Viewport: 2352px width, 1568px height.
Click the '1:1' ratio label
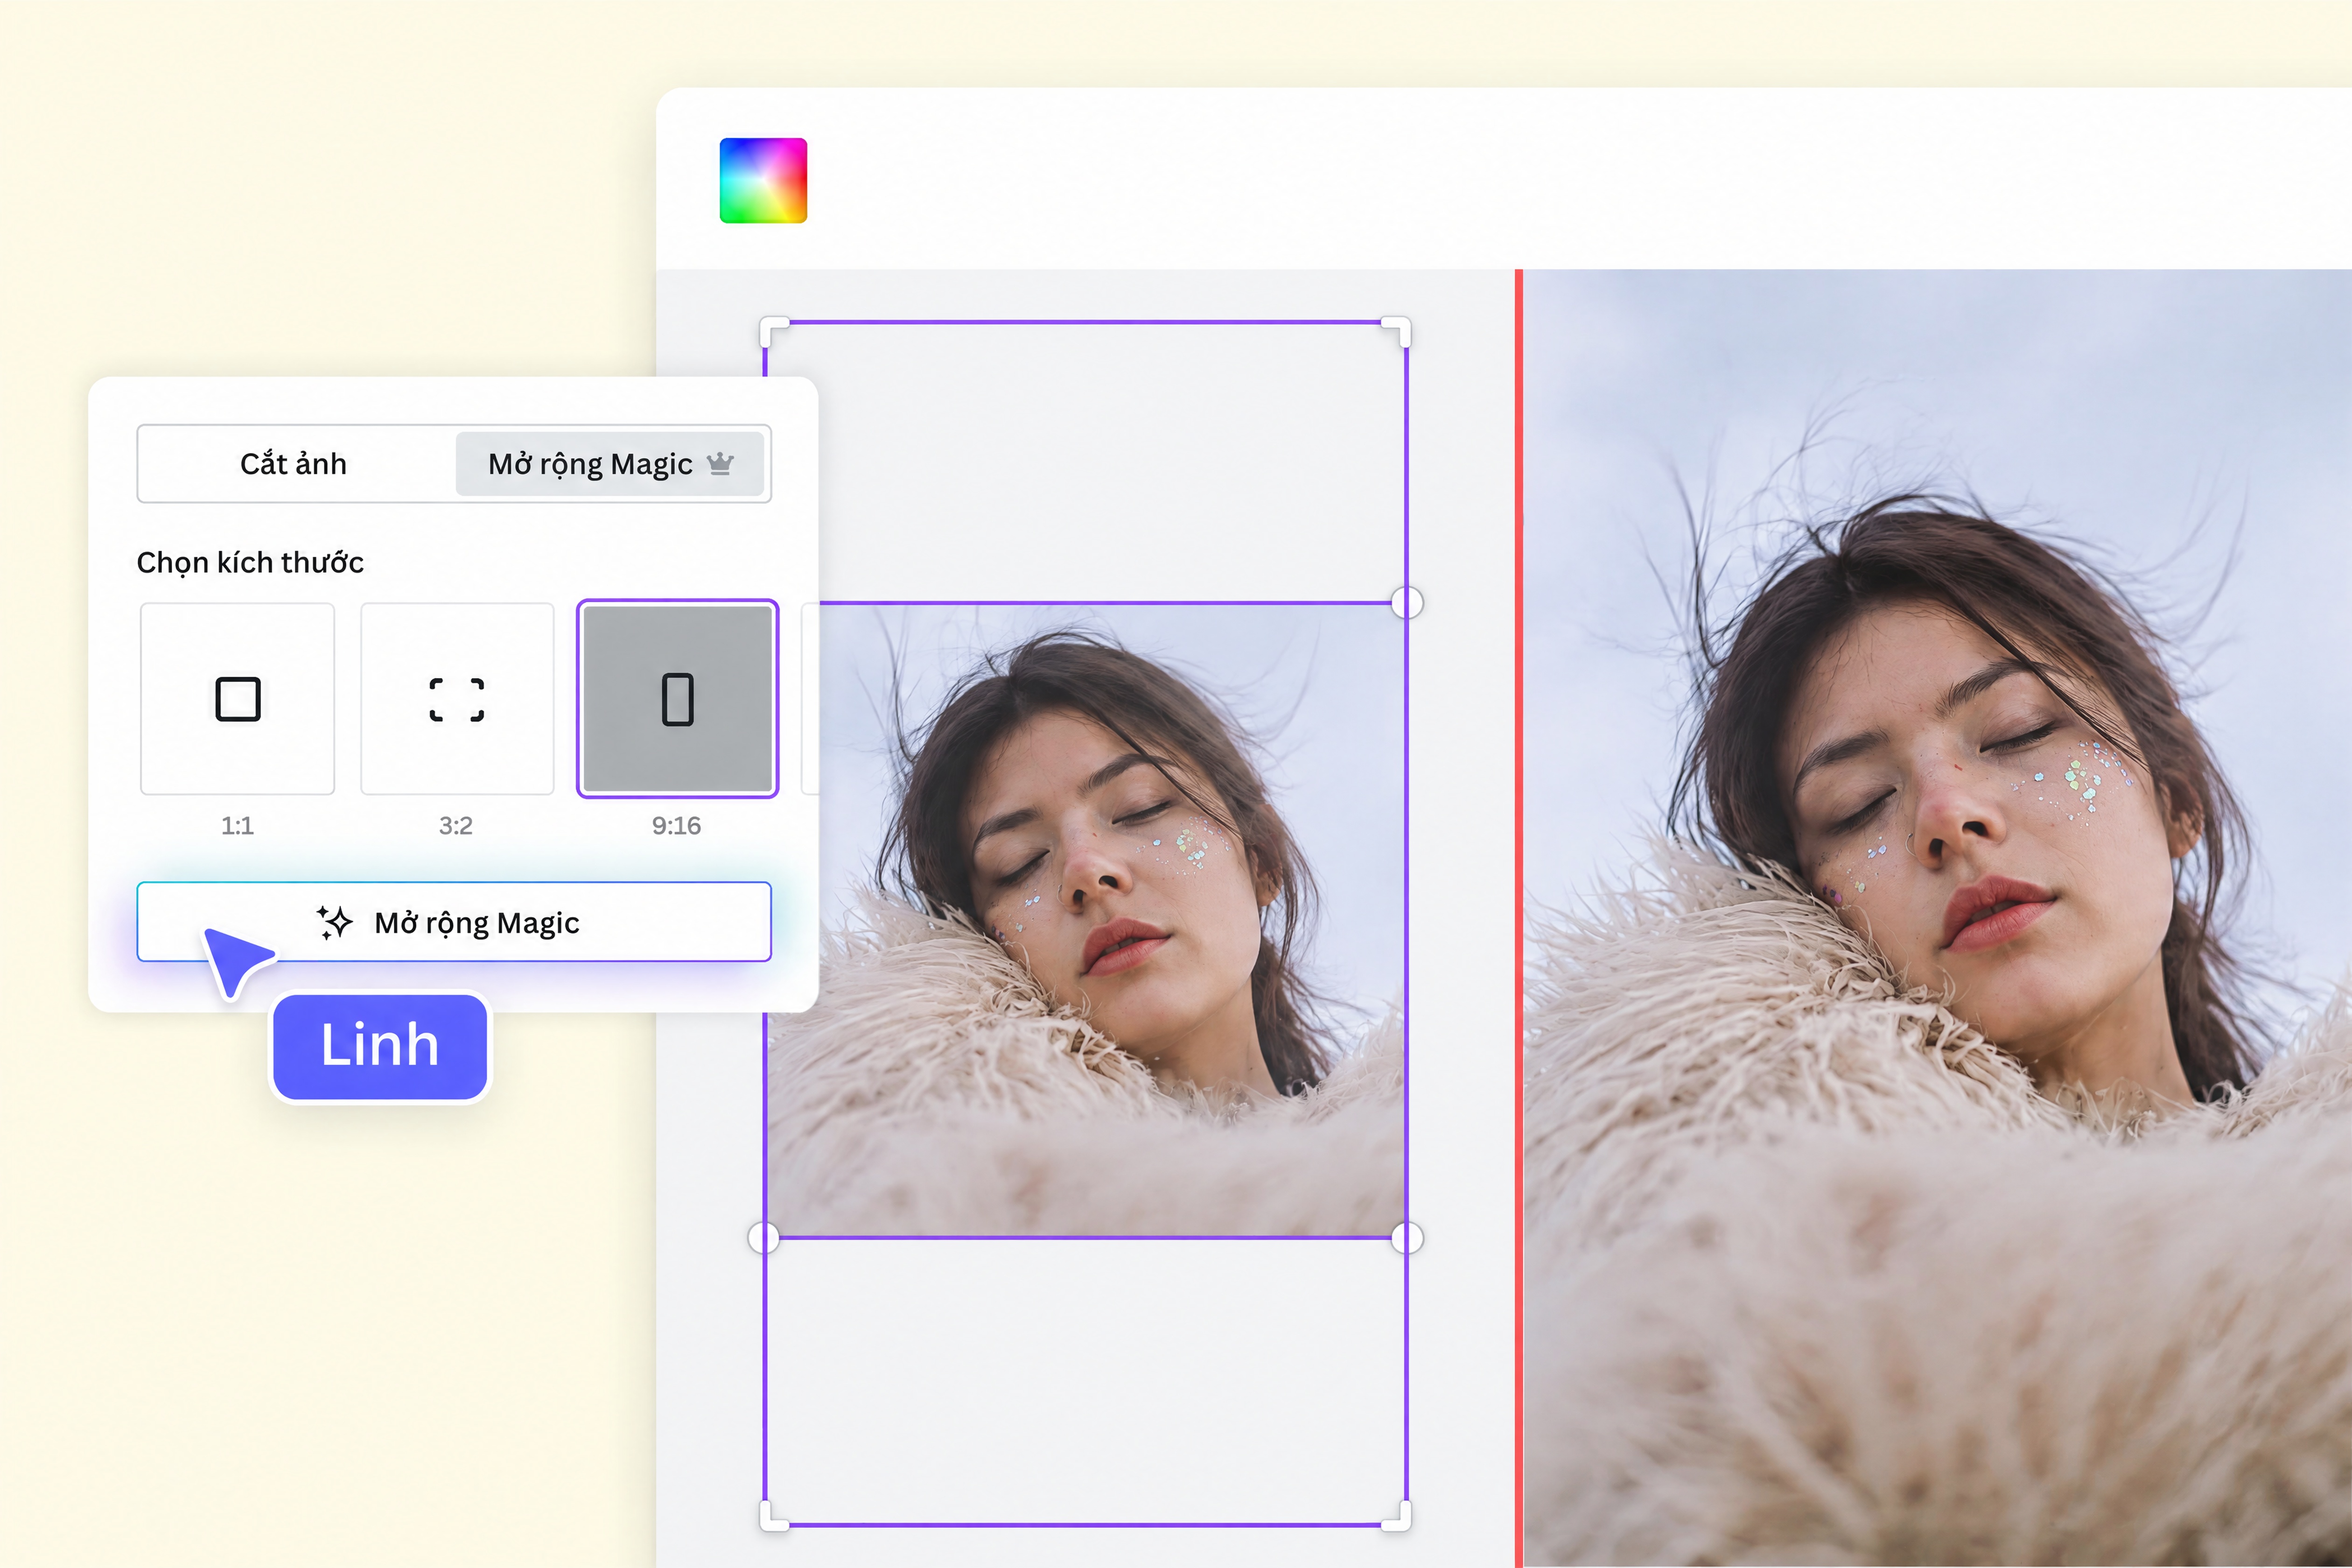(237, 826)
